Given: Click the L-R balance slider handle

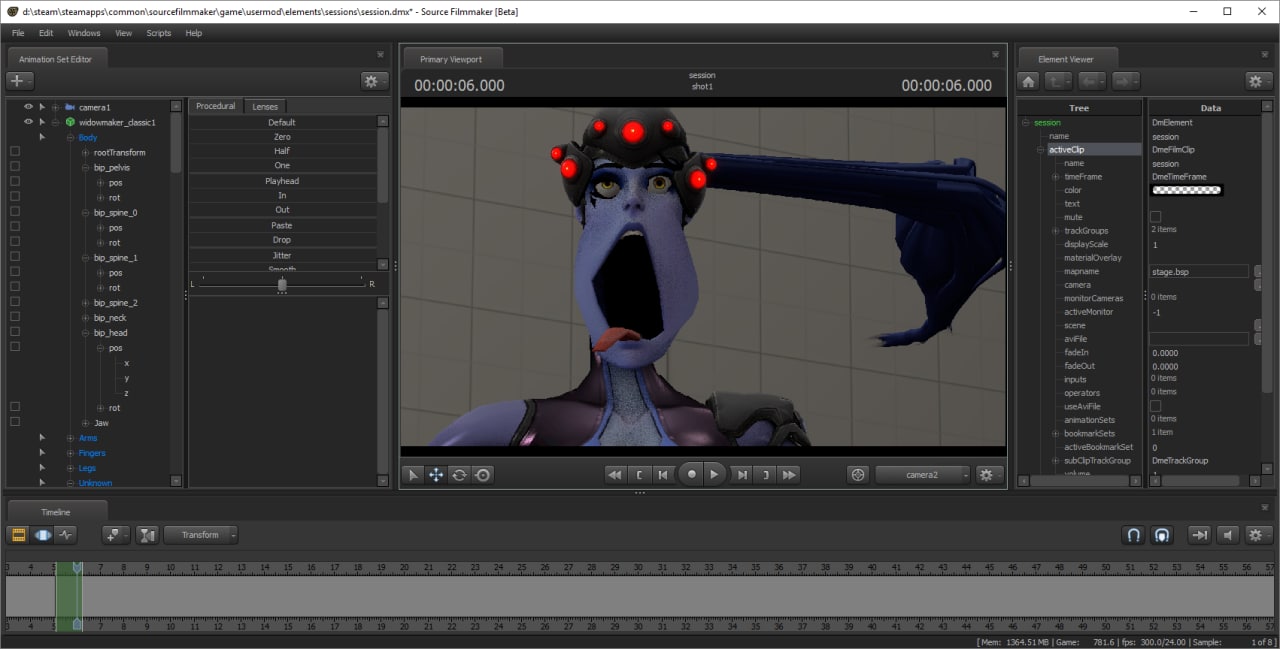Looking at the screenshot, I should 282,284.
